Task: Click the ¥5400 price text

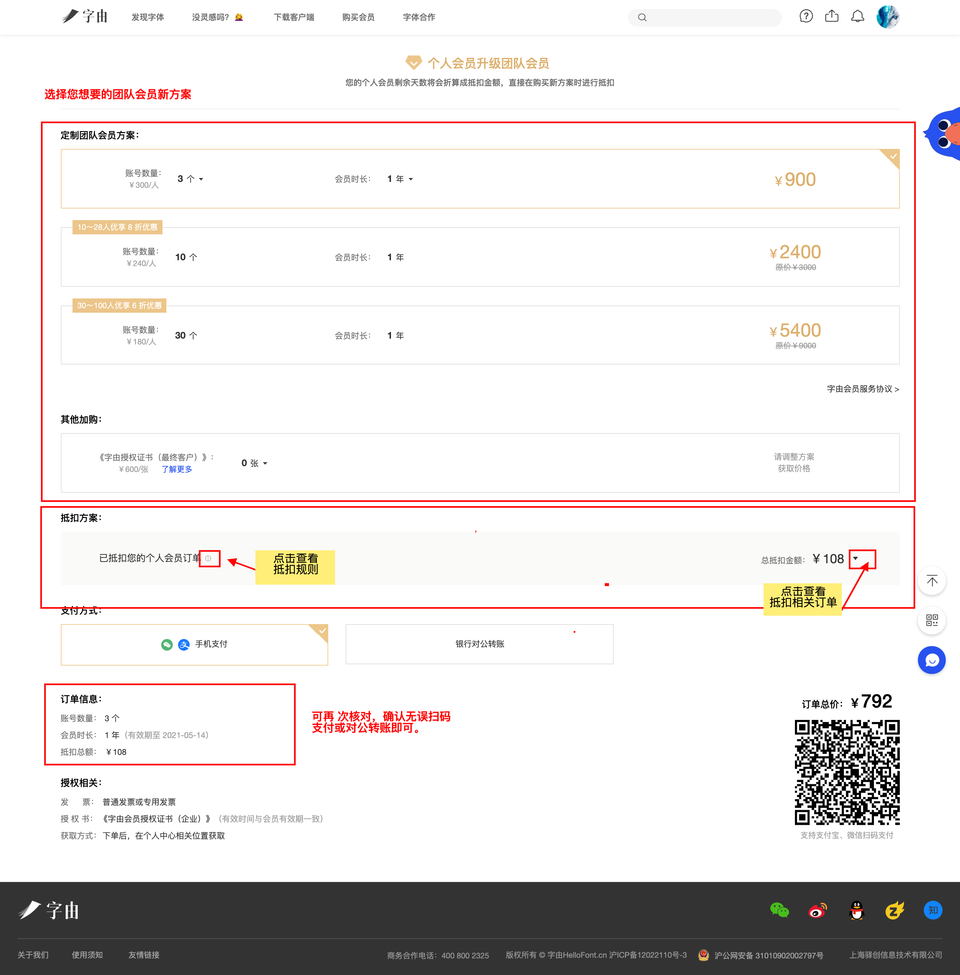Action: [795, 330]
